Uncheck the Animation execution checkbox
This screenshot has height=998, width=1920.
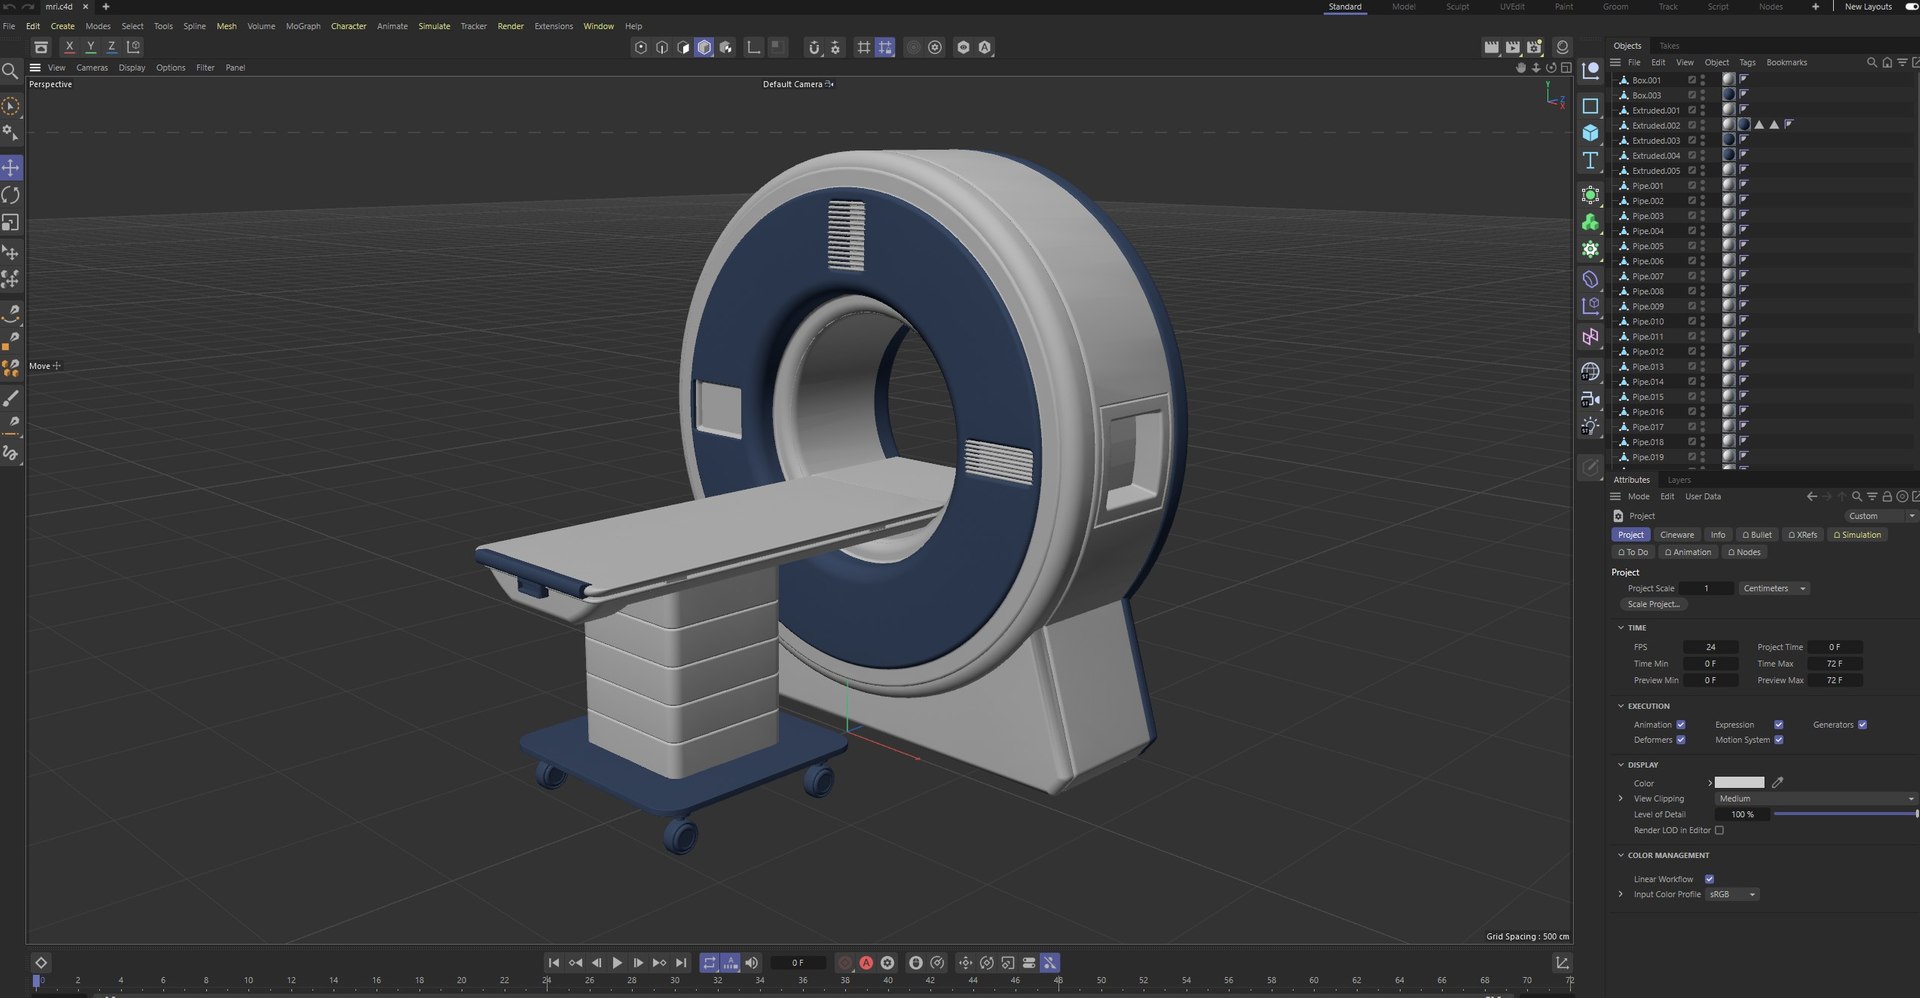(x=1681, y=724)
